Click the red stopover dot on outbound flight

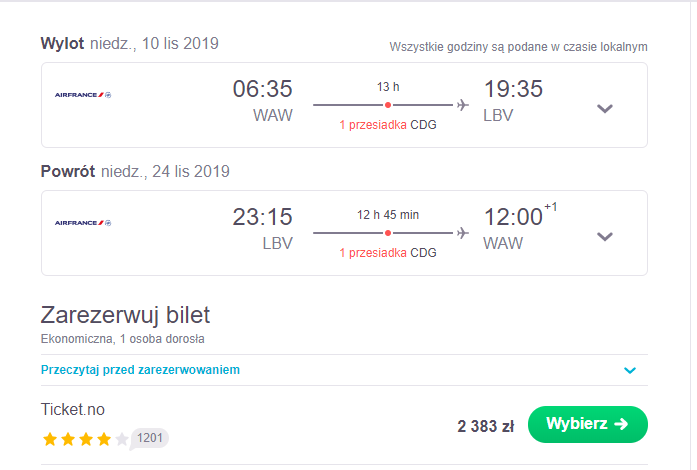[x=388, y=105]
